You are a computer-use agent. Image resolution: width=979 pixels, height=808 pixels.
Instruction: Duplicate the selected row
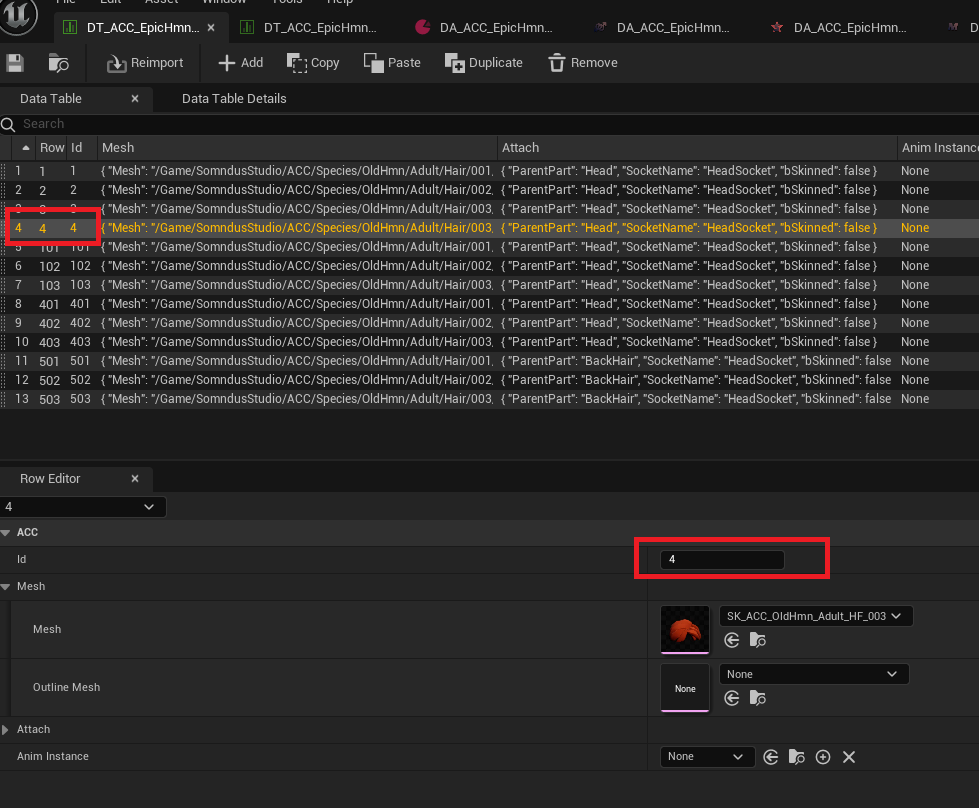coord(483,62)
